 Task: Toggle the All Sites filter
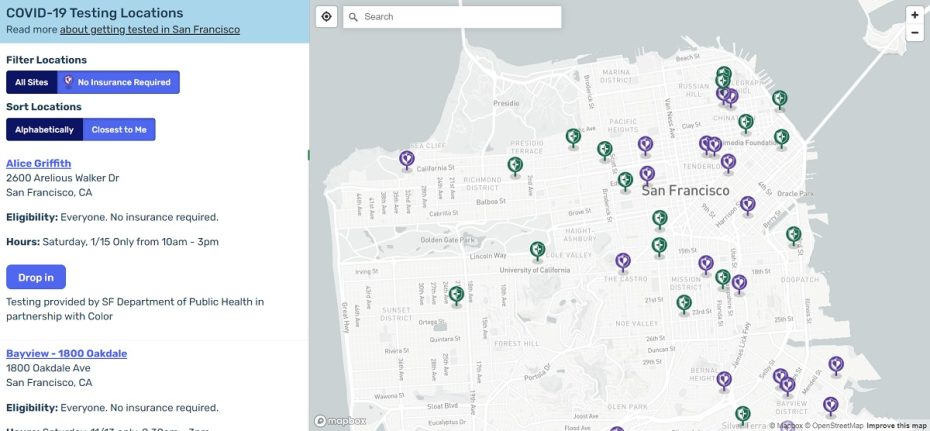pyautogui.click(x=32, y=82)
